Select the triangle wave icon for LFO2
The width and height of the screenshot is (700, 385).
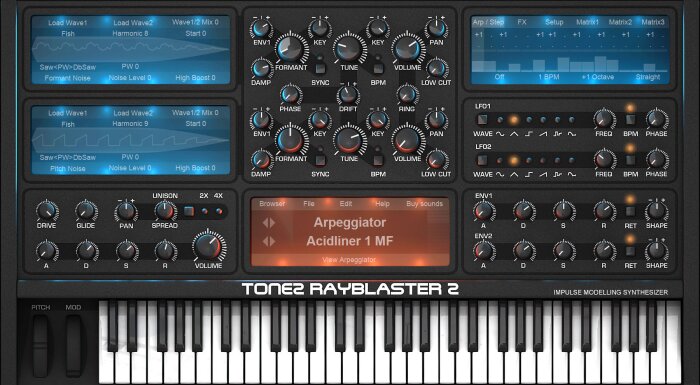pyautogui.click(x=514, y=174)
